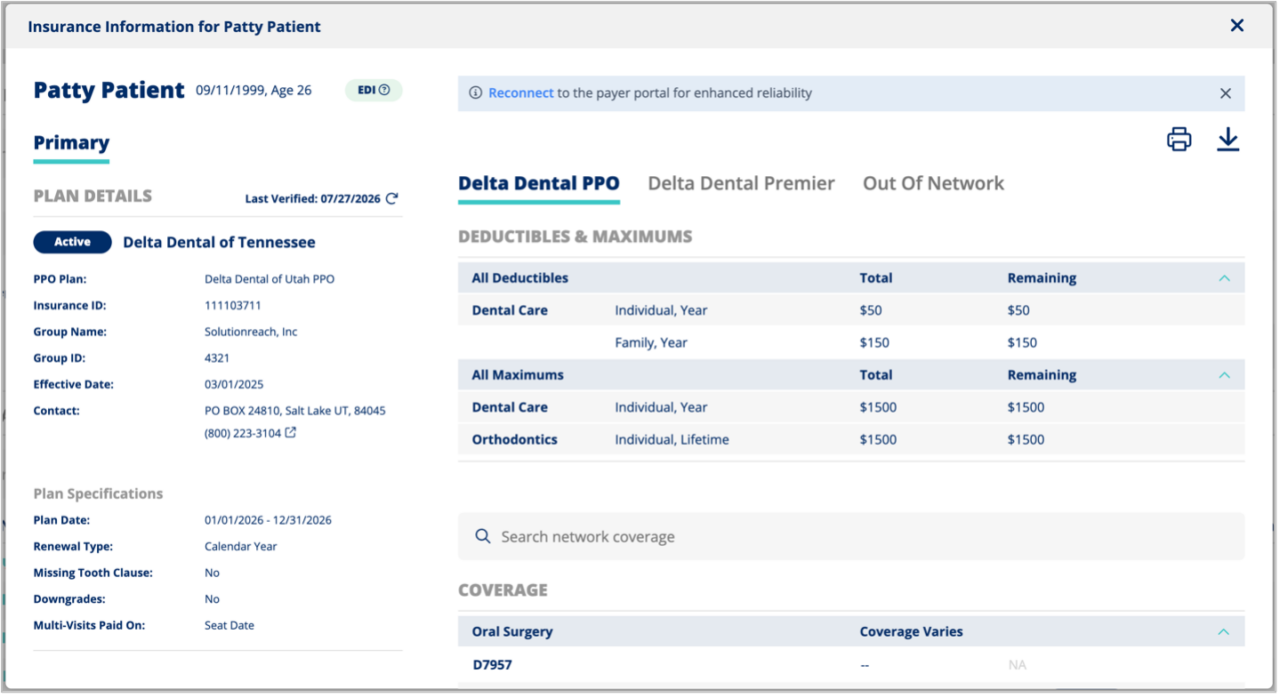The image size is (1280, 698).
Task: Click the NA value in the D7957 row
Action: tap(1017, 665)
